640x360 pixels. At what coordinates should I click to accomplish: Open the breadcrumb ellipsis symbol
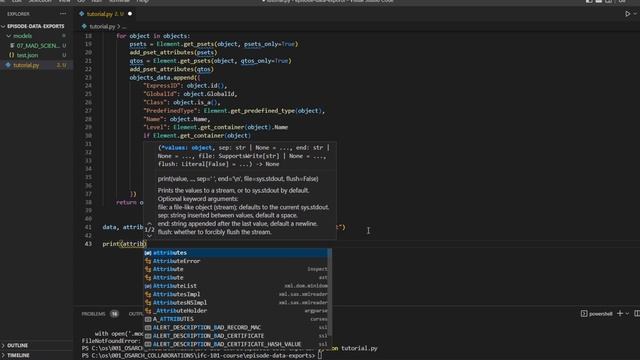[x=124, y=27]
